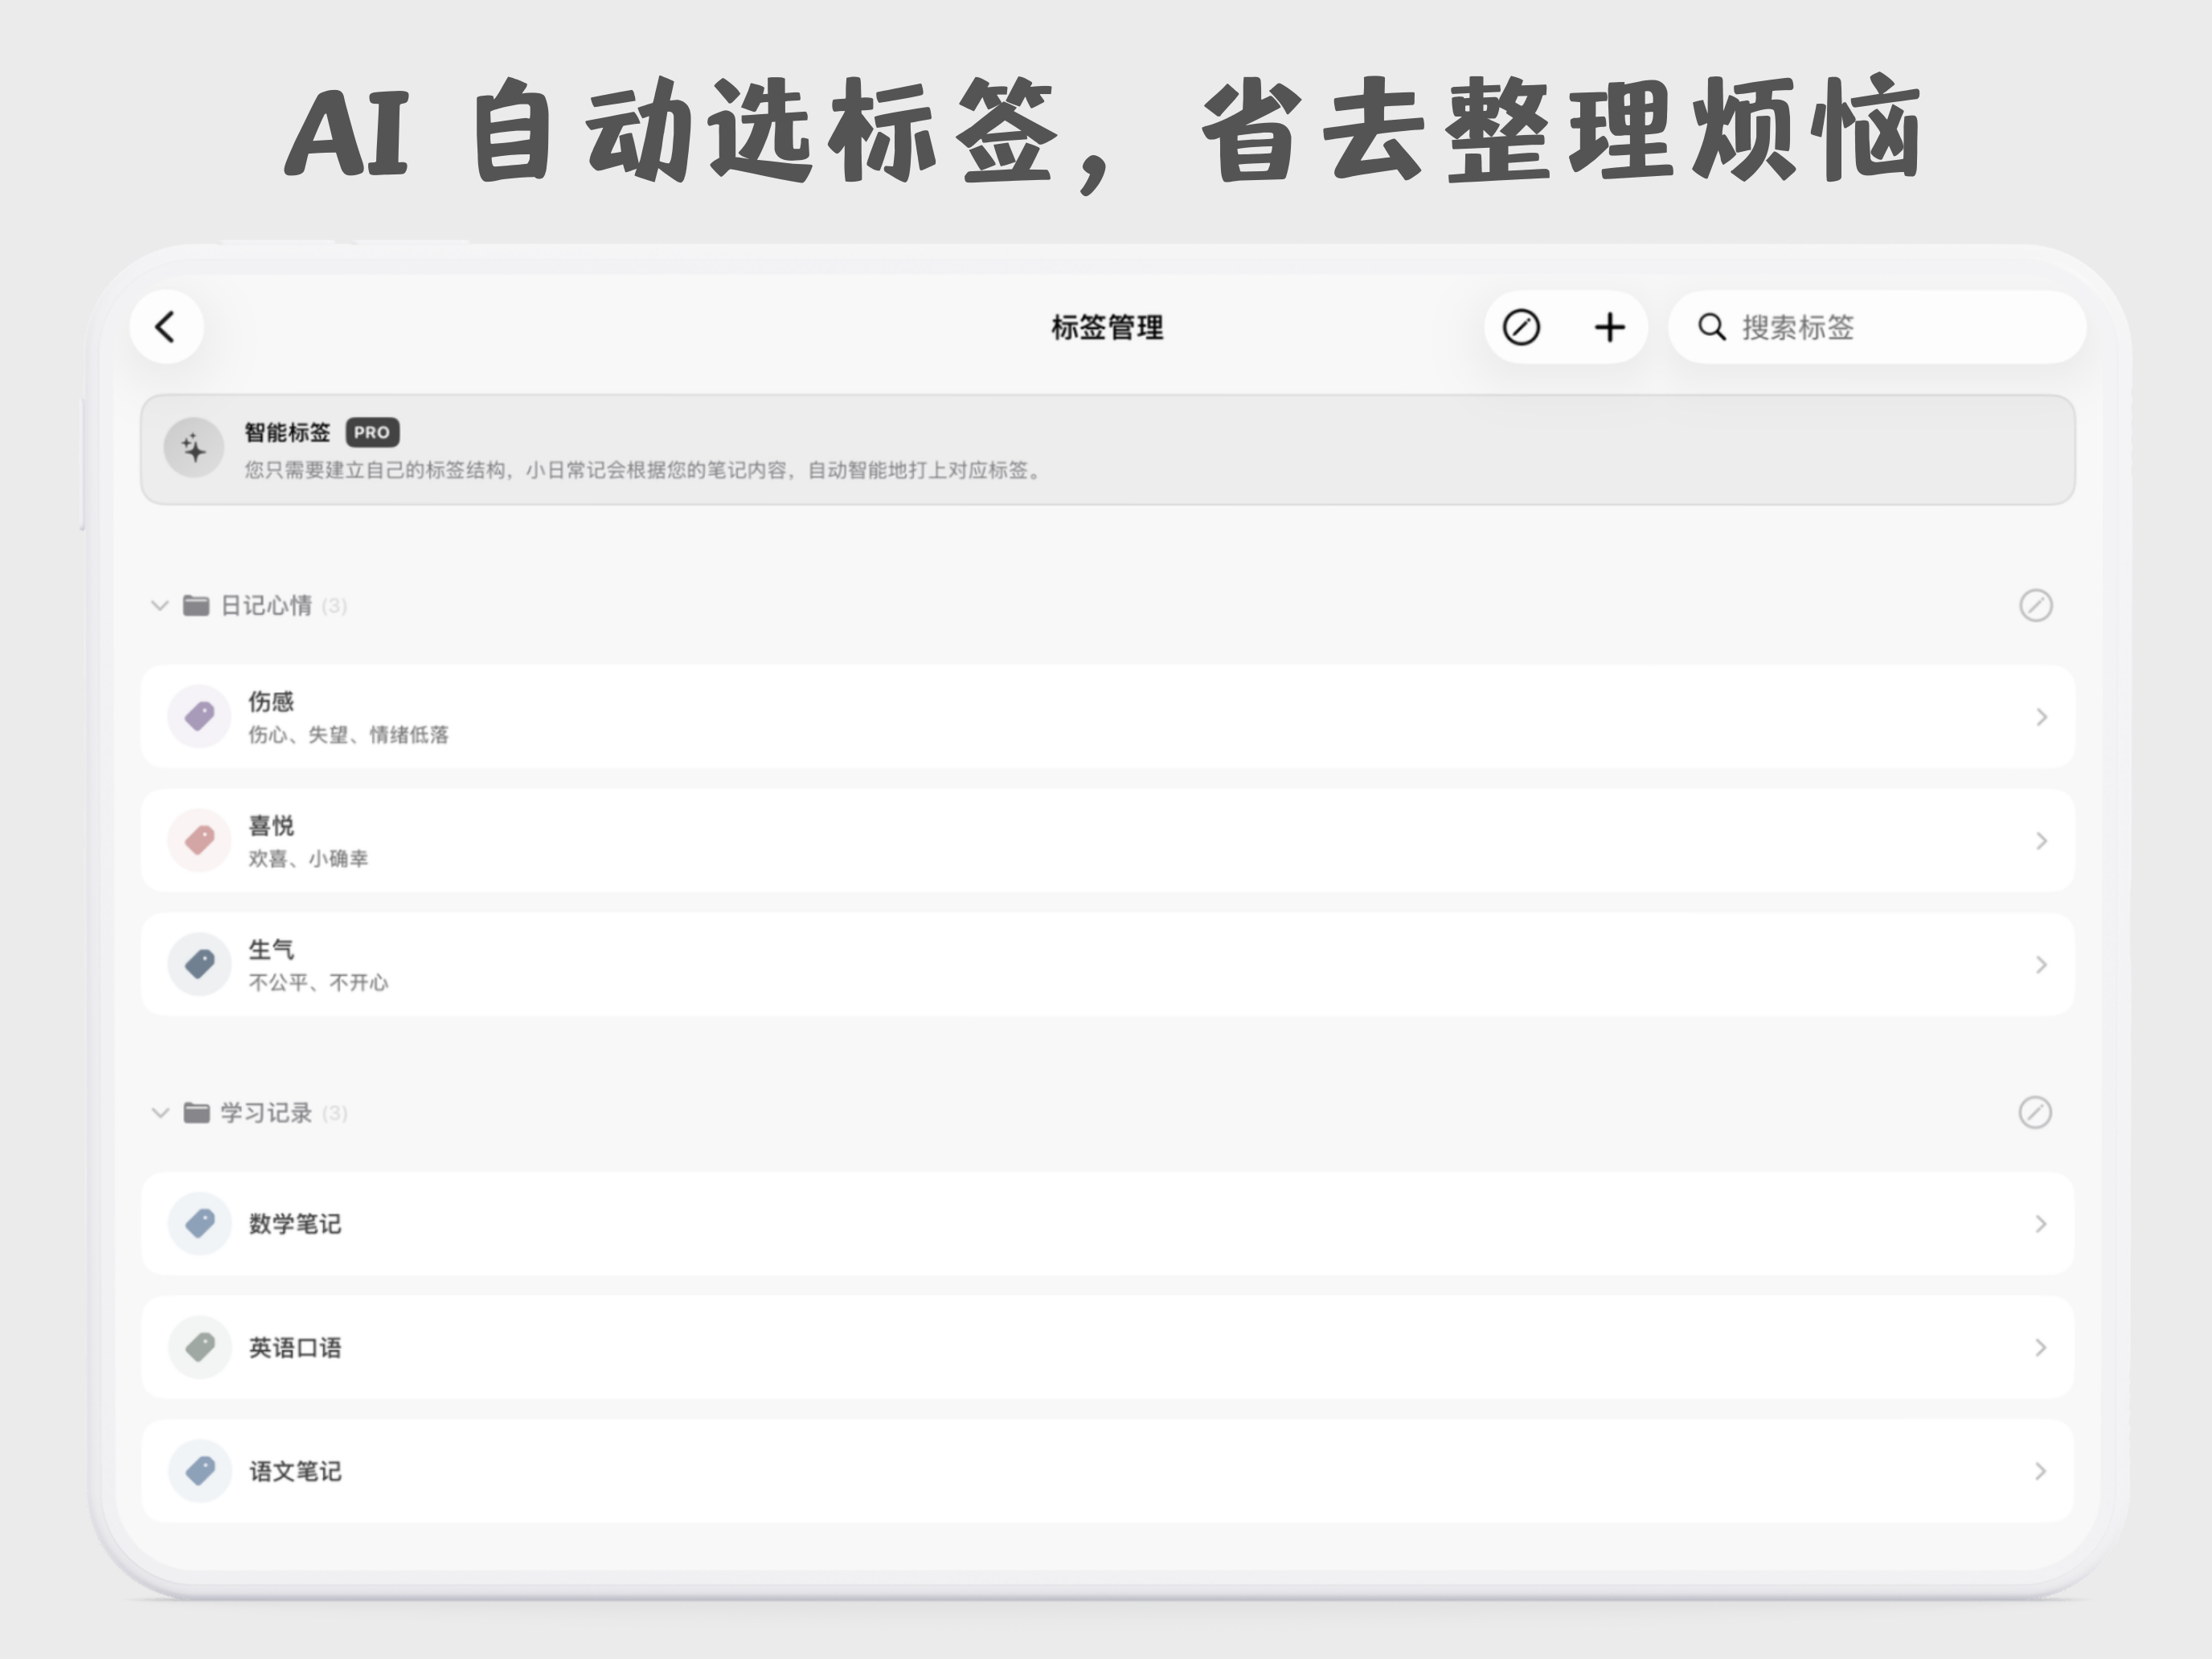Expand 英语口语 row right chevron
The width and height of the screenshot is (2212, 1659).
coord(2041,1348)
